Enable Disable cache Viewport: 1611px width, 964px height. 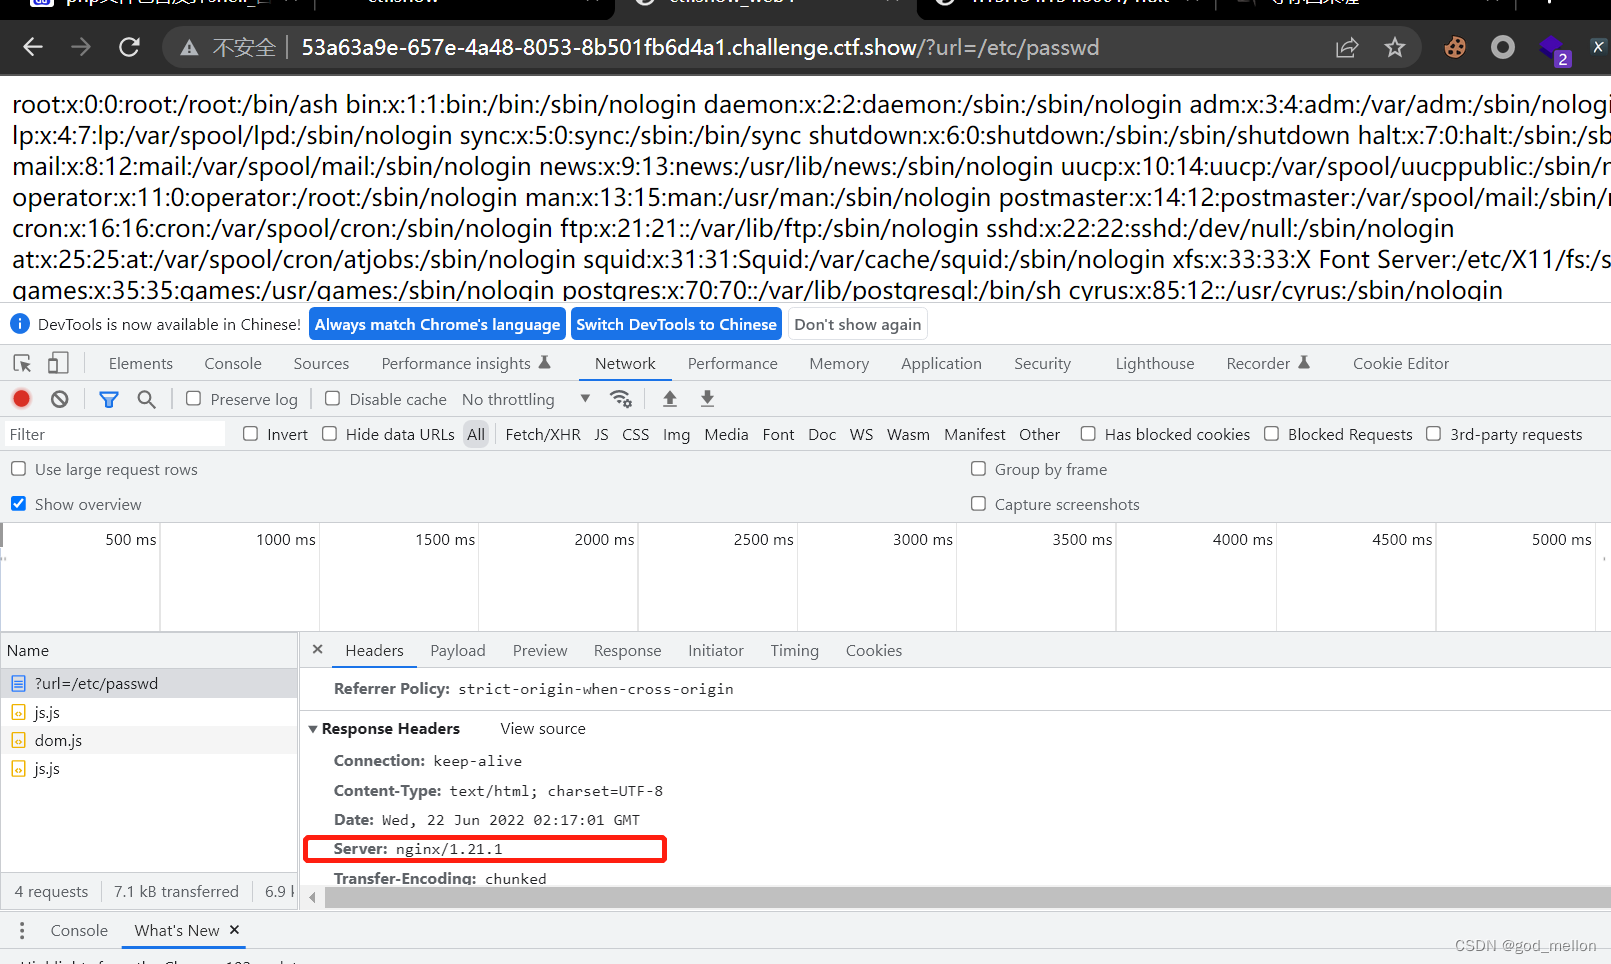pyautogui.click(x=333, y=399)
